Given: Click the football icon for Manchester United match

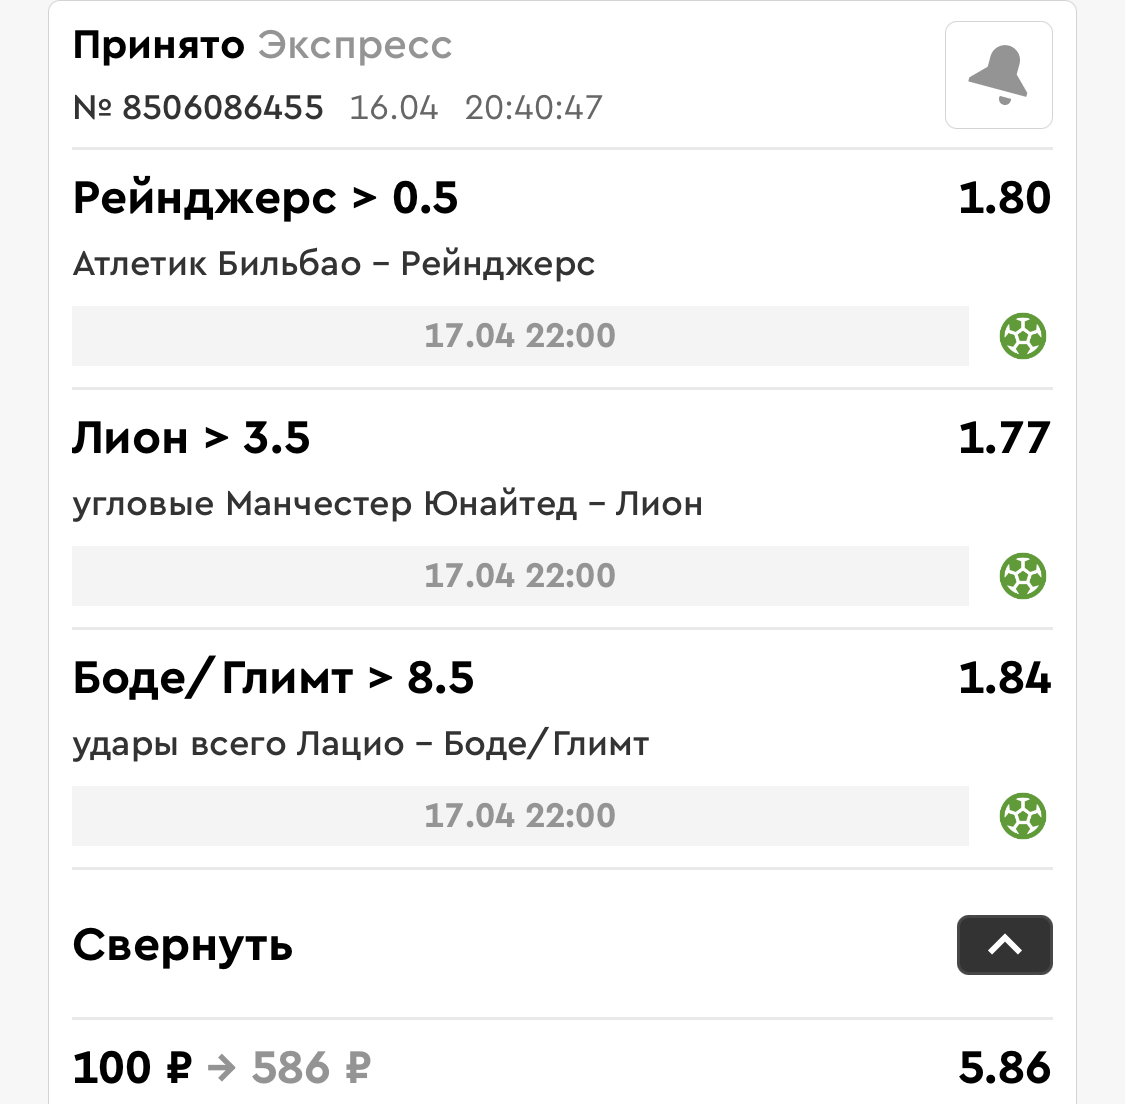Looking at the screenshot, I should 1022,576.
